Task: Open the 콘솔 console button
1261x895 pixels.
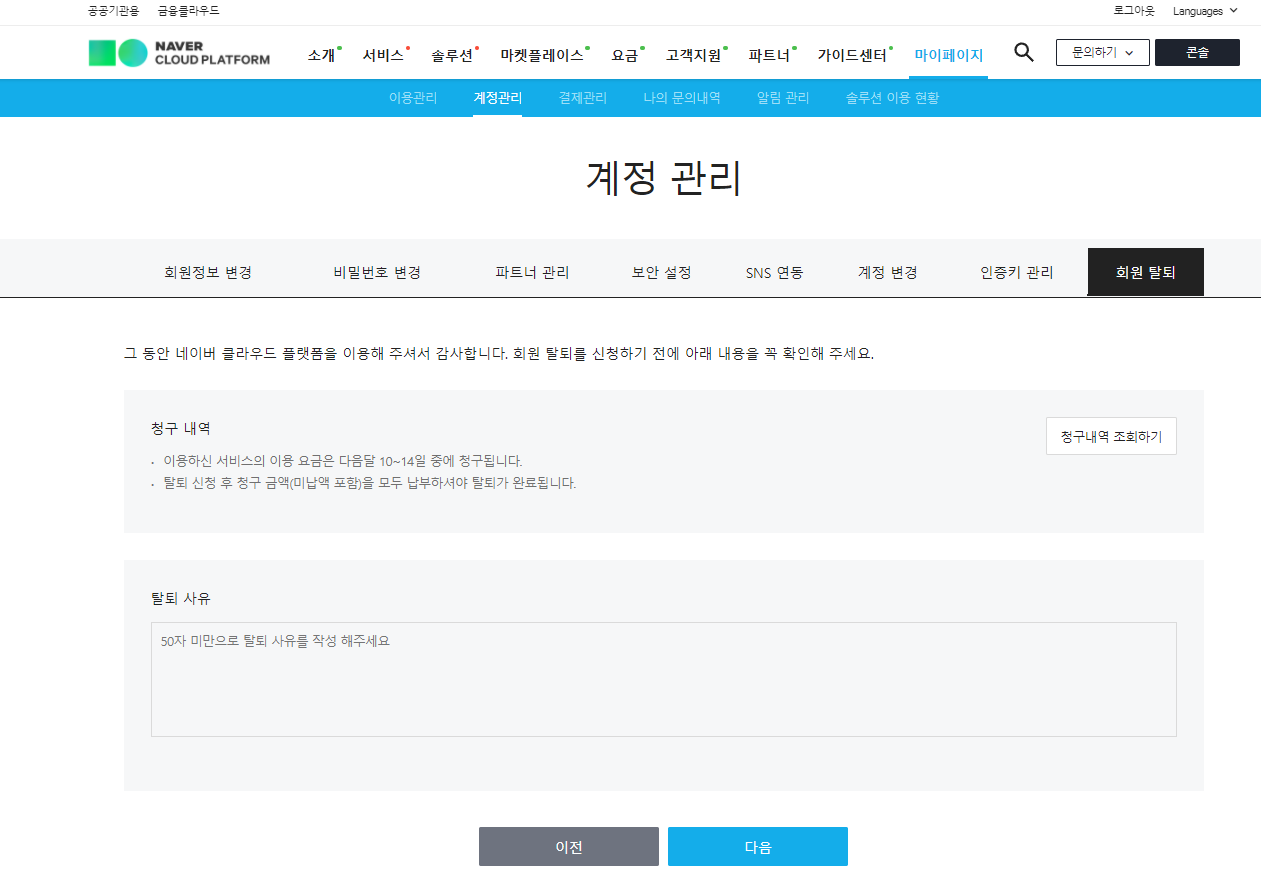Action: pos(1197,52)
